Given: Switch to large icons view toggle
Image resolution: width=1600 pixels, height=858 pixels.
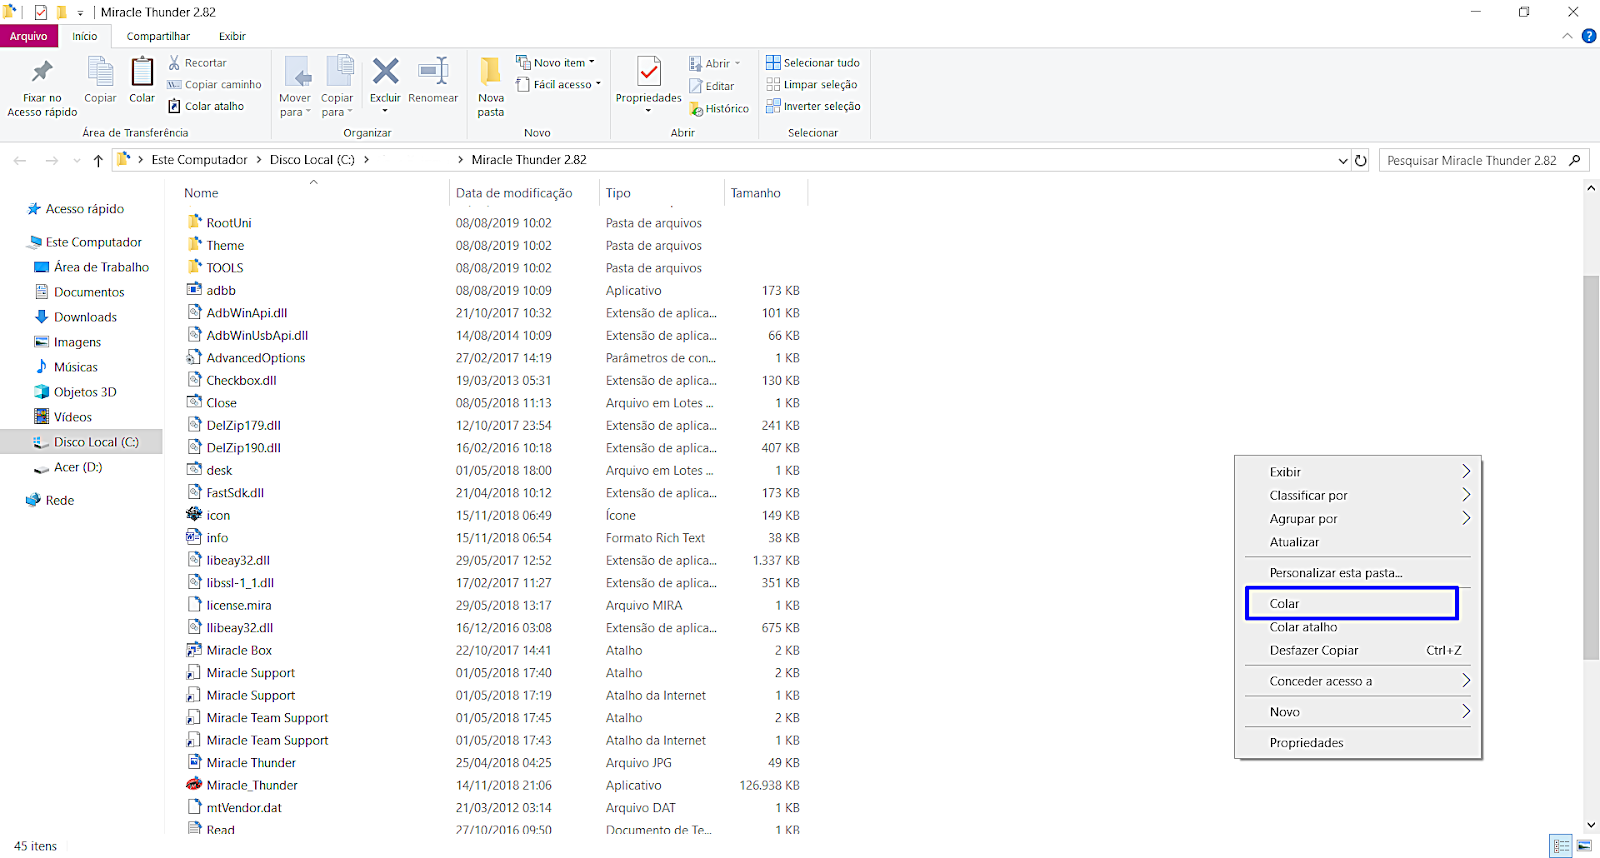Looking at the screenshot, I should point(1584,846).
